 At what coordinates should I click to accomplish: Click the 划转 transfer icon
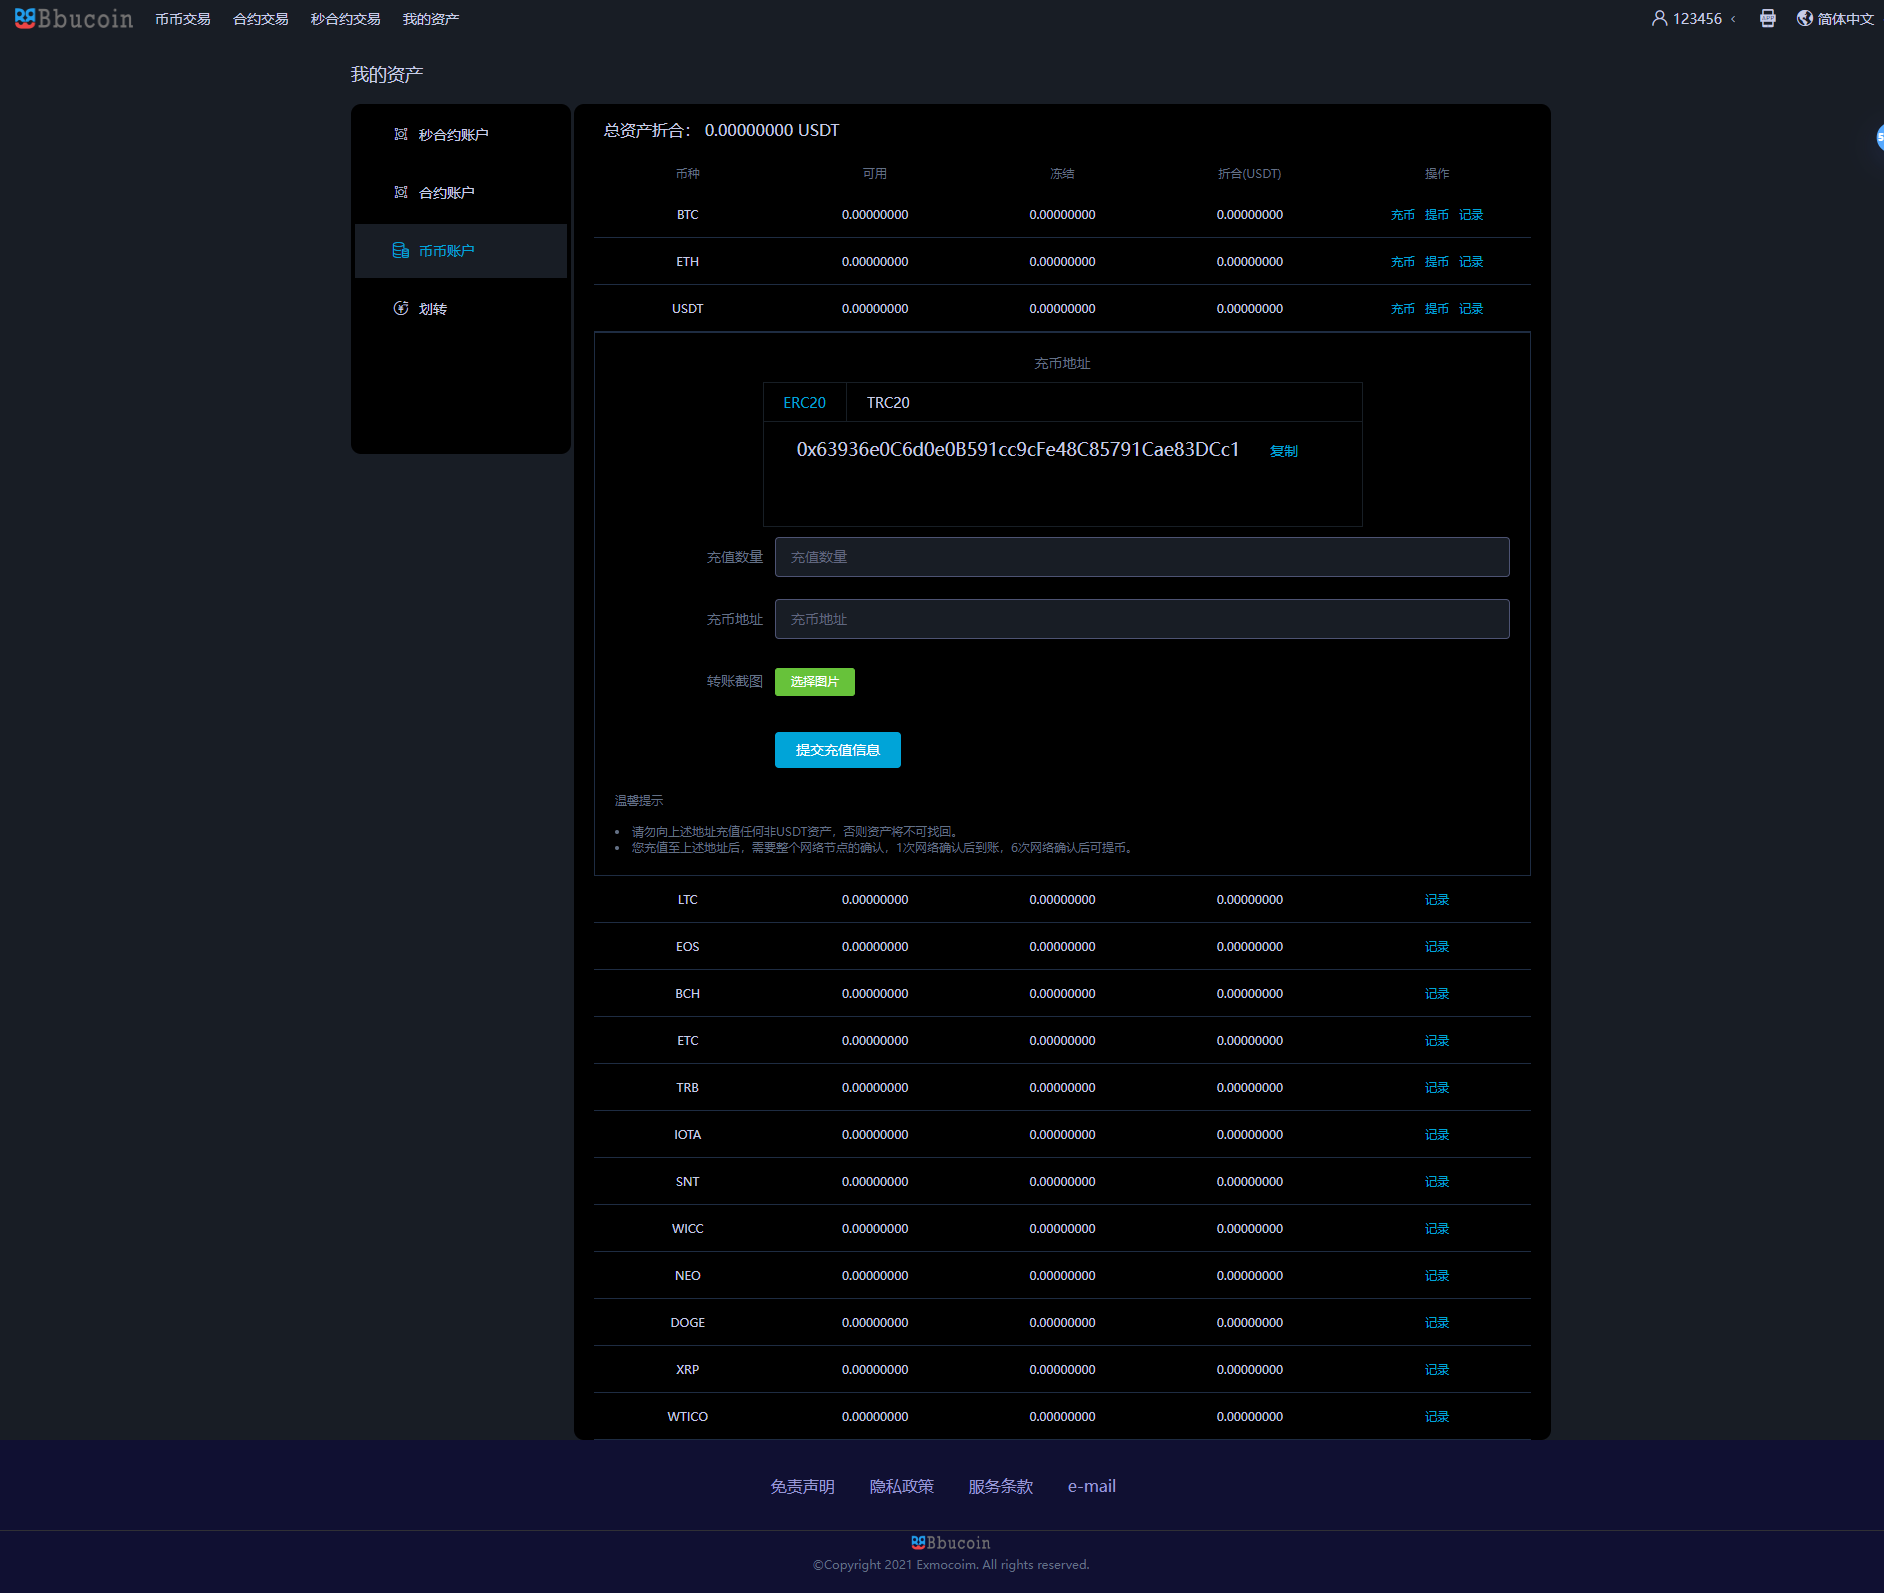[401, 308]
